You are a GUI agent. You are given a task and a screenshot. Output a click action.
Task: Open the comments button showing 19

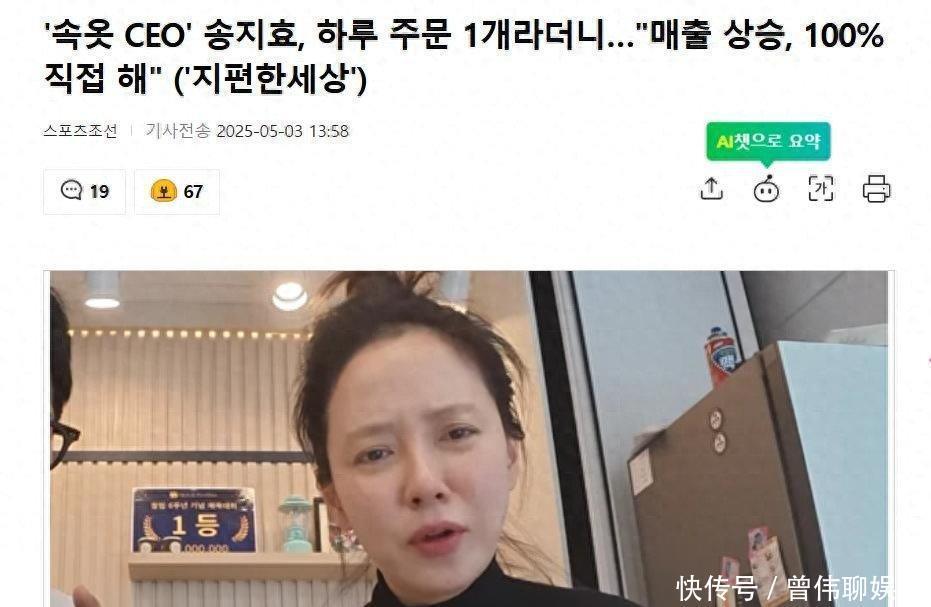coord(84,191)
